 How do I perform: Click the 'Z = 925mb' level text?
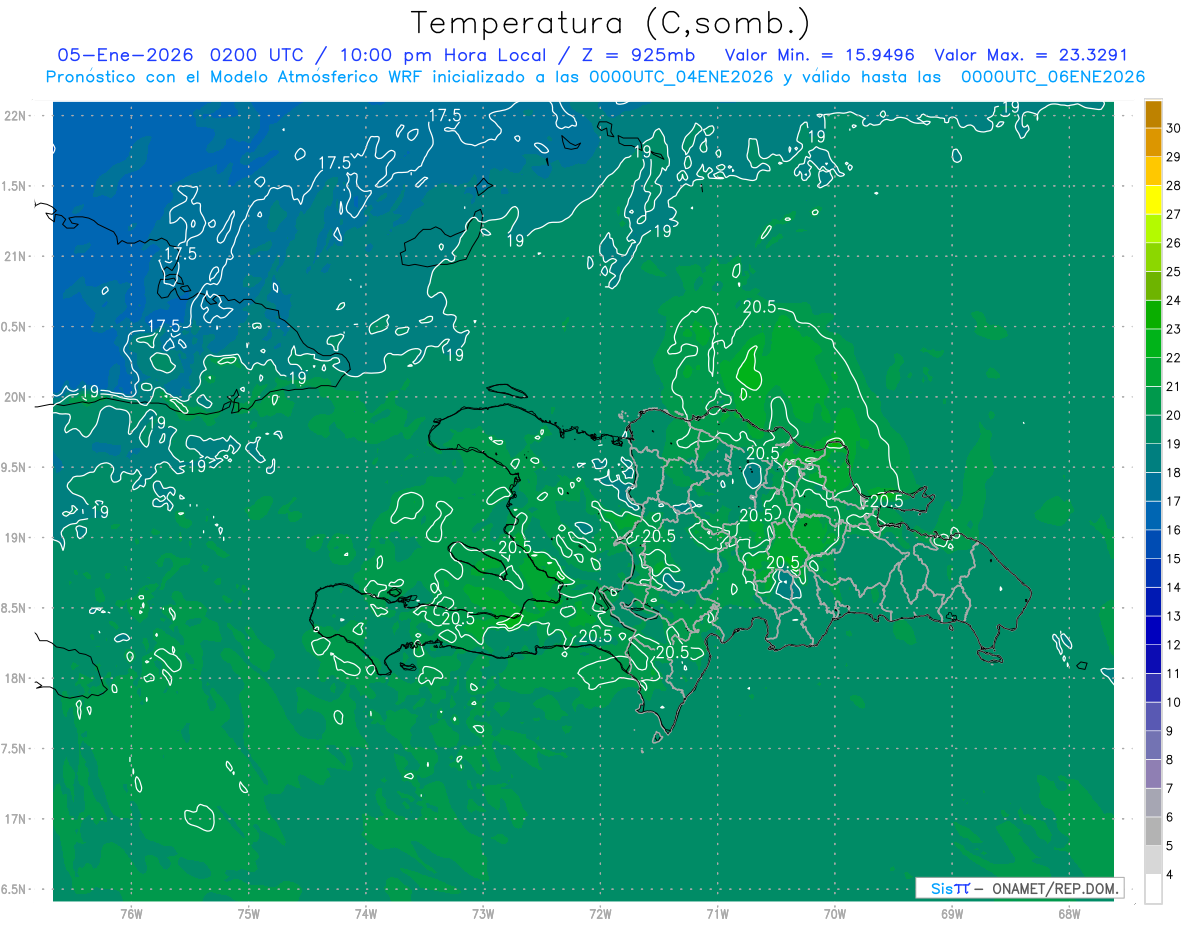pos(636,56)
